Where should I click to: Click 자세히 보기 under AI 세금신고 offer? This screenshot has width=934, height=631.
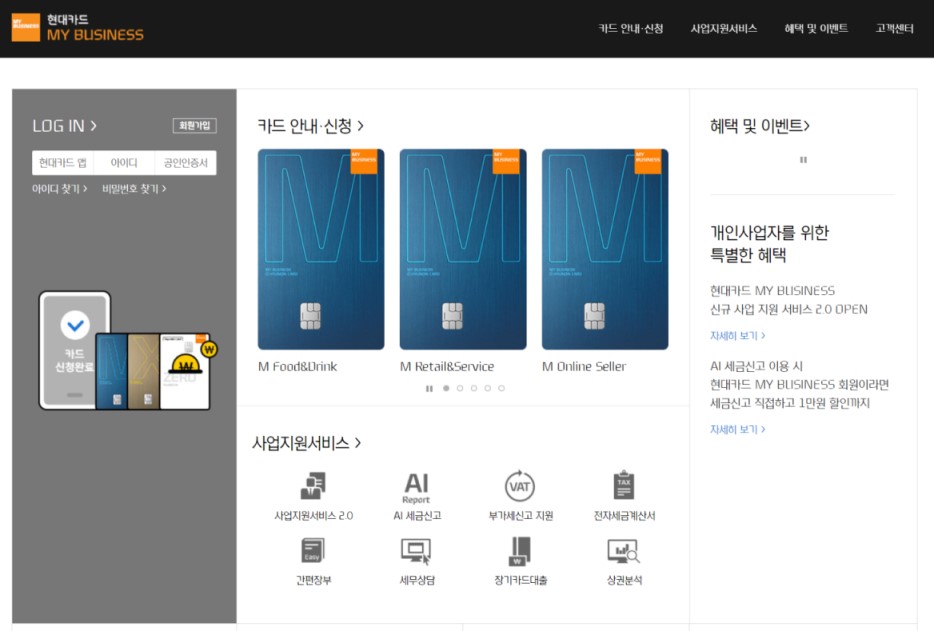(737, 430)
